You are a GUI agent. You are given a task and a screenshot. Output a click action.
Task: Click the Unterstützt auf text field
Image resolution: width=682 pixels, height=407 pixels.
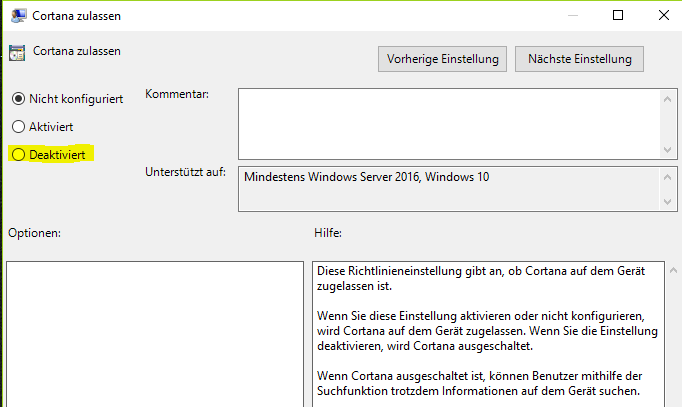click(x=450, y=189)
